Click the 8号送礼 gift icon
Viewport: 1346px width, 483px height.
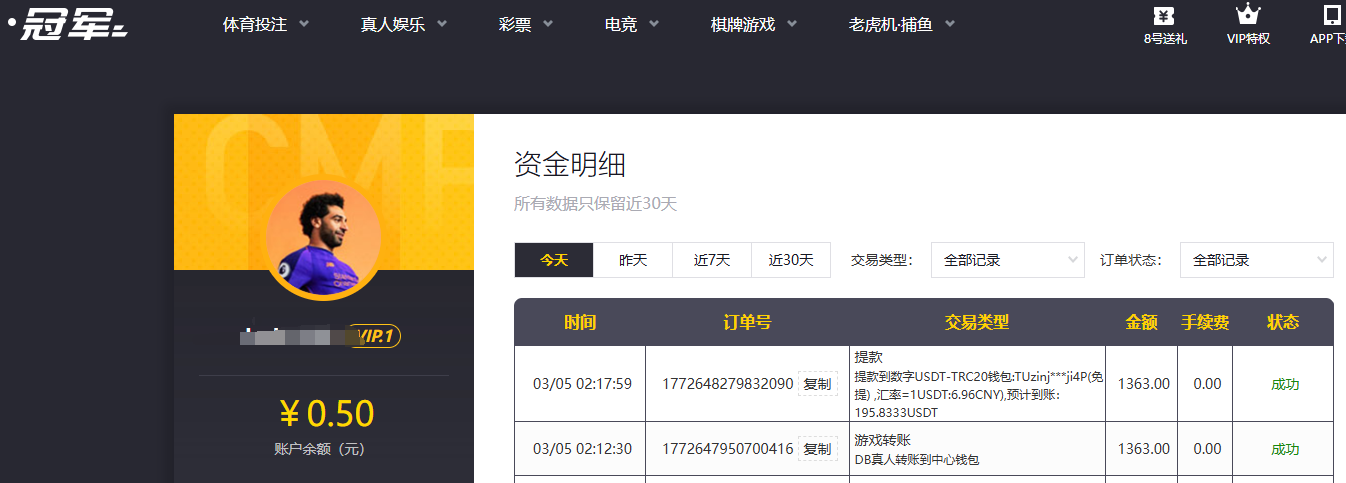1164,16
